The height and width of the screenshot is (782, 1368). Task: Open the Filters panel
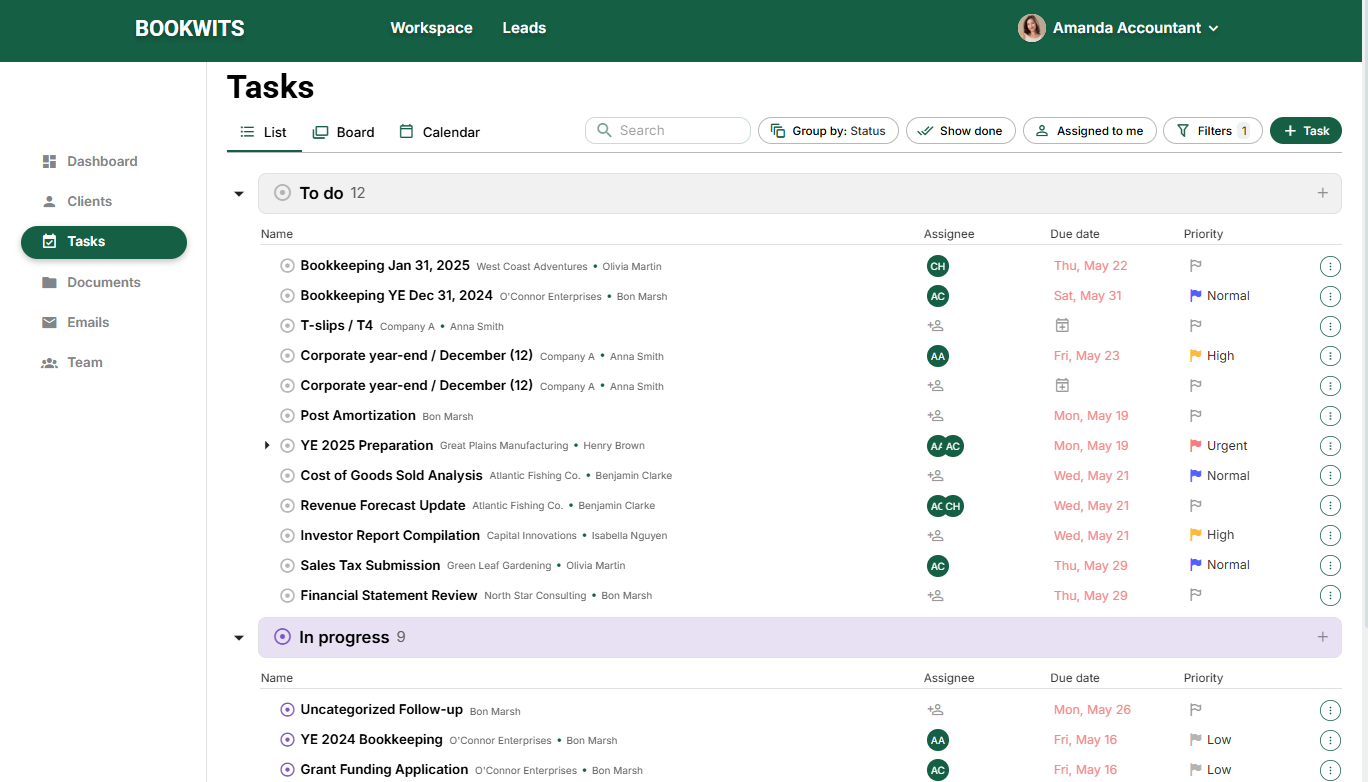tap(1212, 130)
